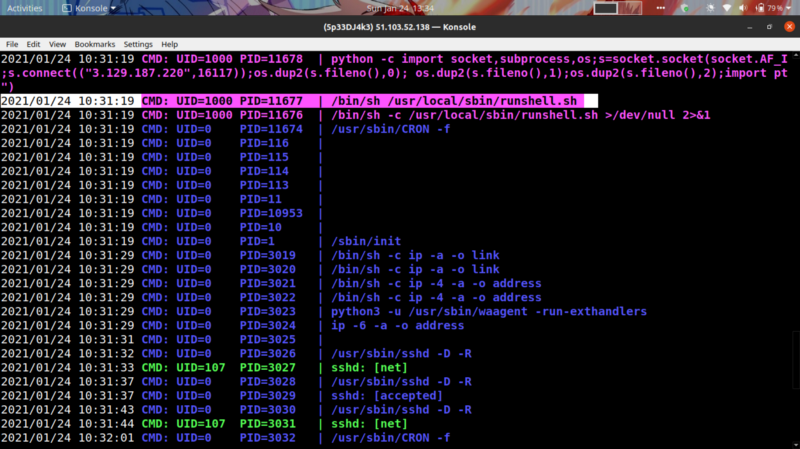Open the File menu
This screenshot has height=449, width=800.
(12, 44)
